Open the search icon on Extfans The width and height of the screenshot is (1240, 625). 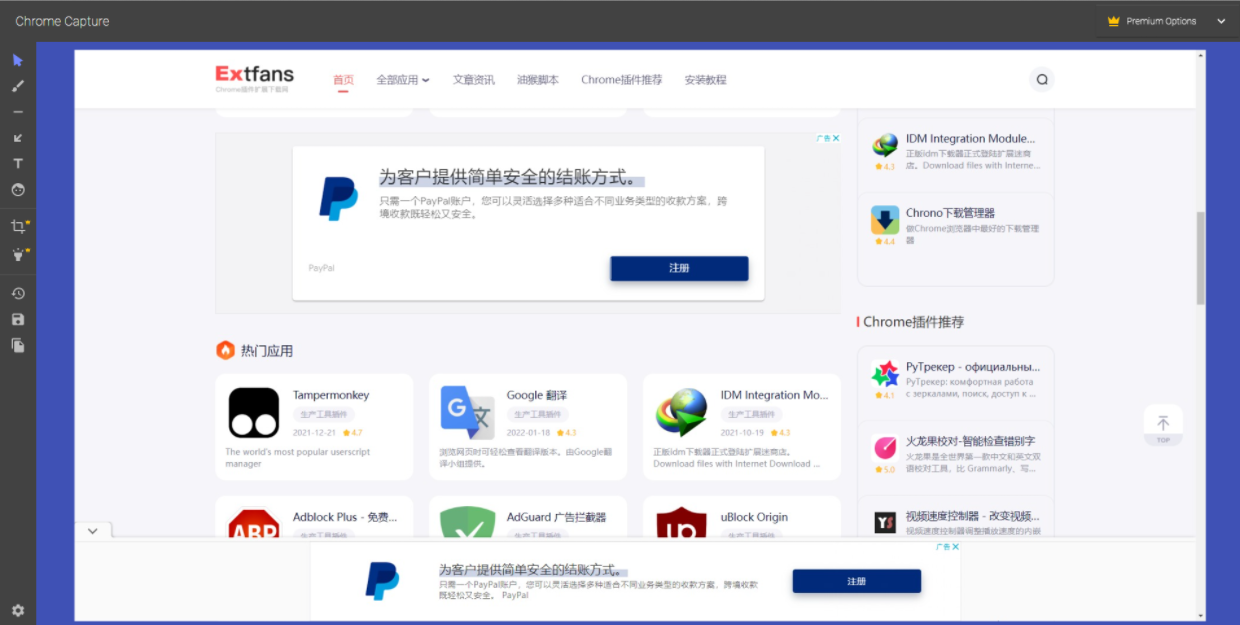(1042, 80)
